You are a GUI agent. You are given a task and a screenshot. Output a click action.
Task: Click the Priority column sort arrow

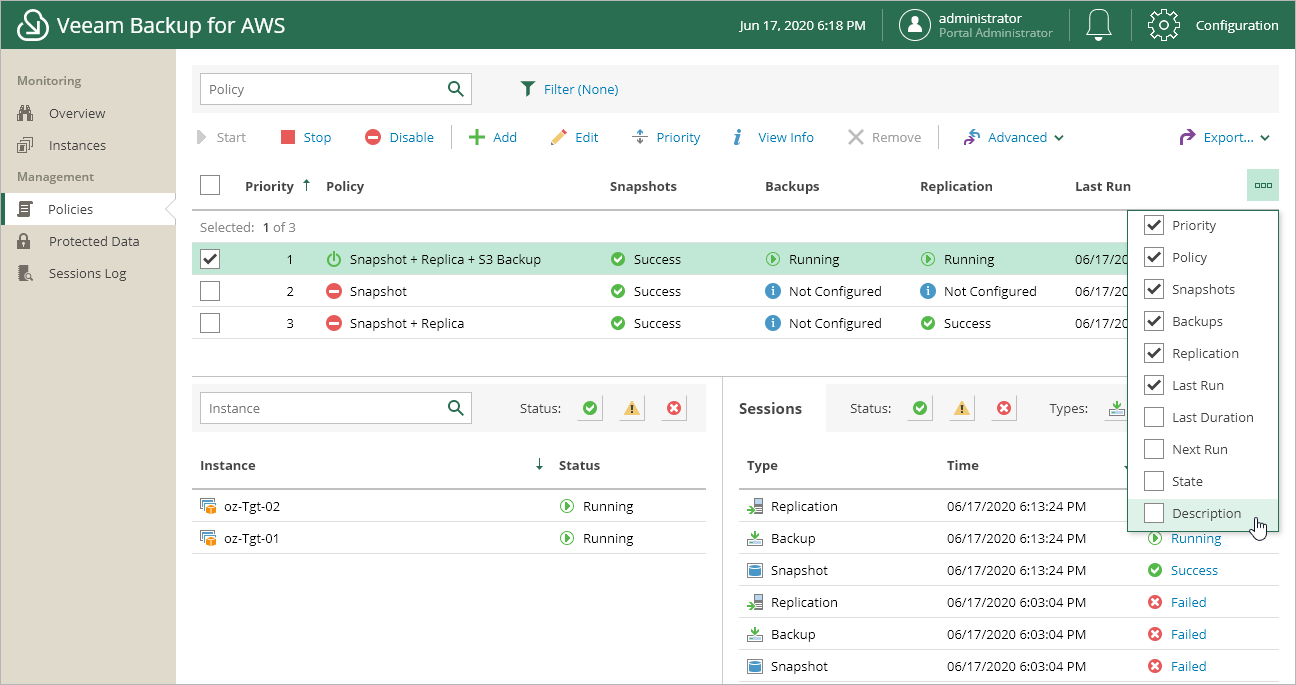coord(306,185)
